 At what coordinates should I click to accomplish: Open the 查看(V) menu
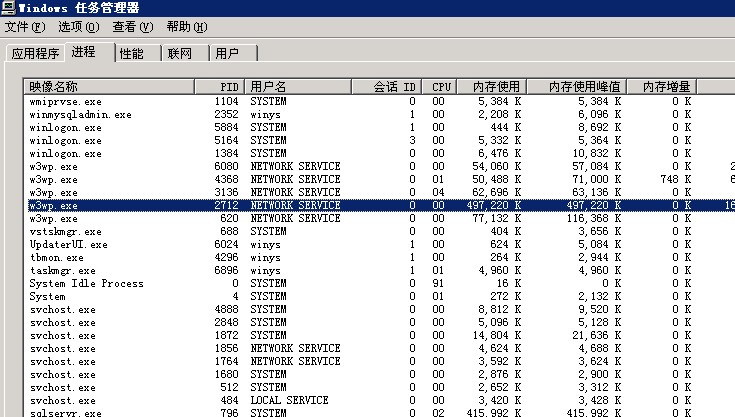pos(133,27)
